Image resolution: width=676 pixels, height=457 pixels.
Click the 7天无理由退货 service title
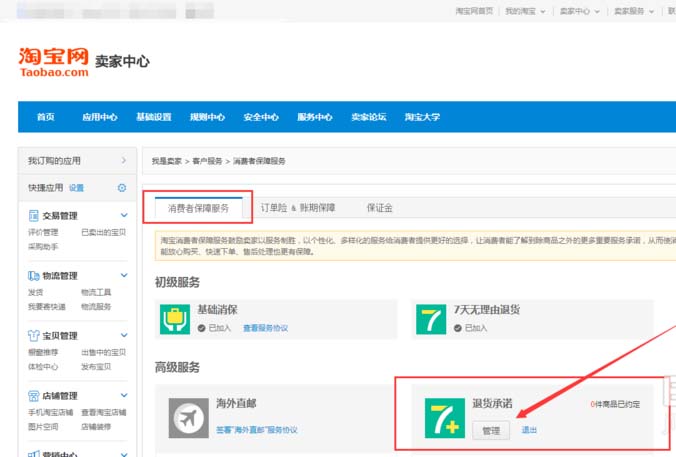487,310
